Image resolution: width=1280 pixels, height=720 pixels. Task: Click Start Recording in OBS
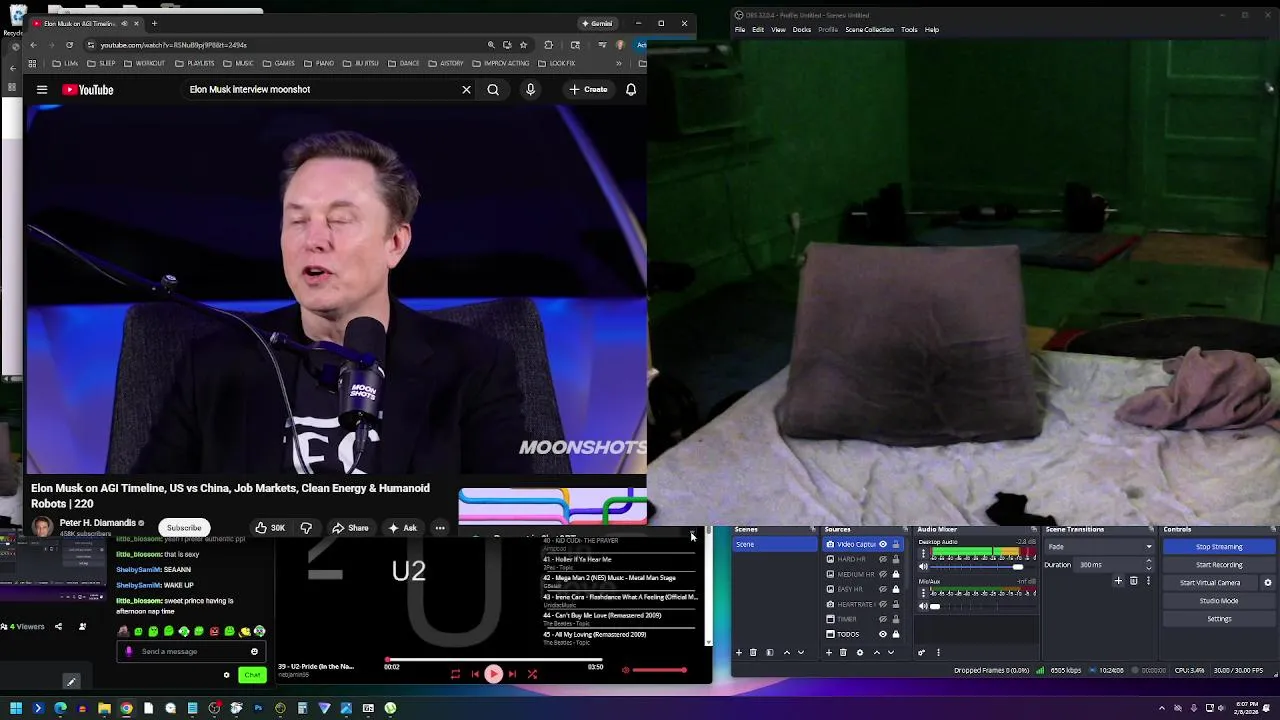point(1219,565)
